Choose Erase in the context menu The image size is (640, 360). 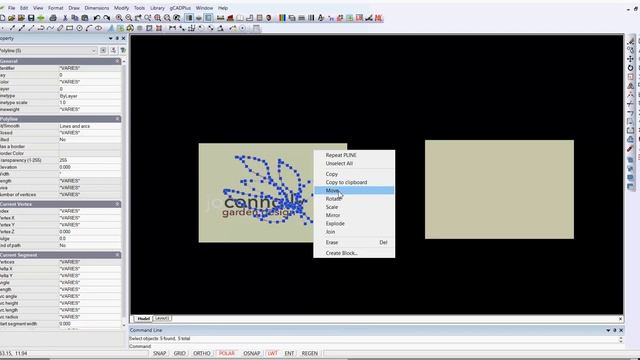(x=354, y=242)
